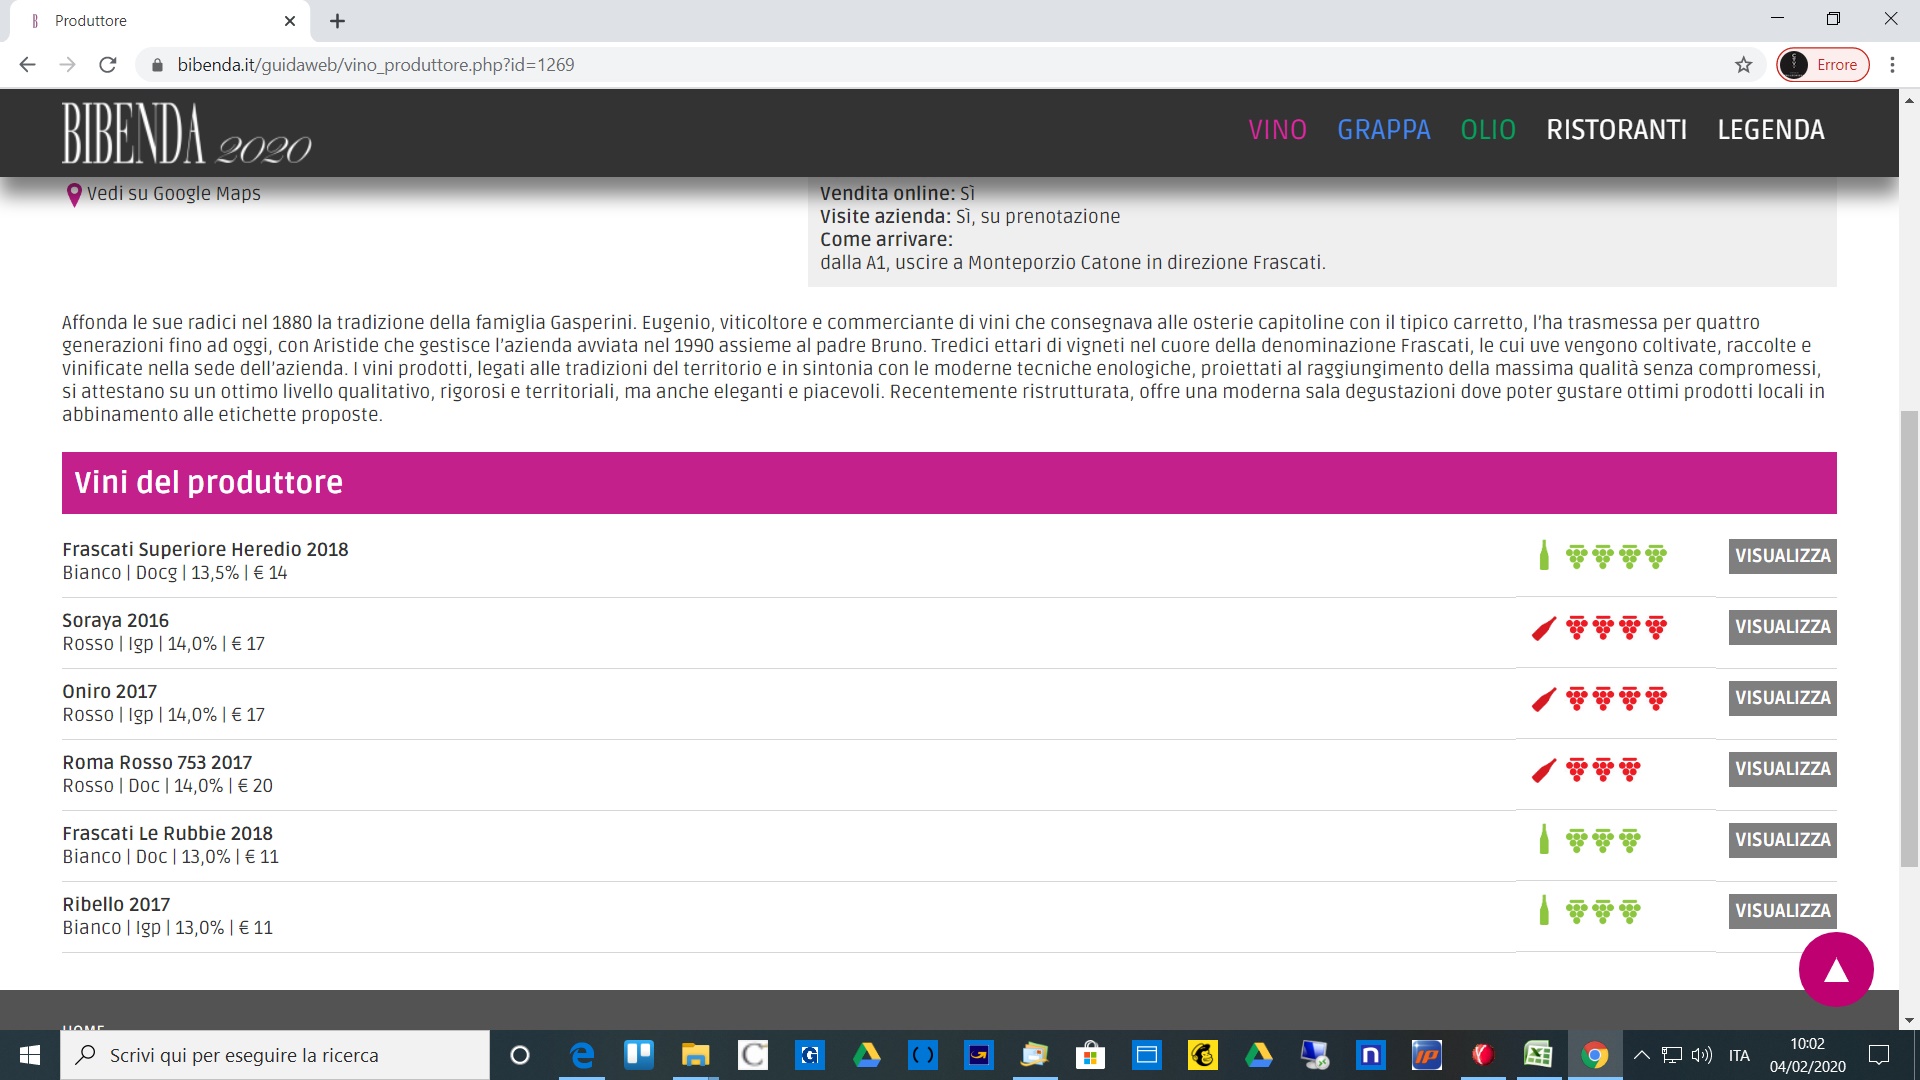
Task: Click the Windows search box
Action: click(275, 1055)
